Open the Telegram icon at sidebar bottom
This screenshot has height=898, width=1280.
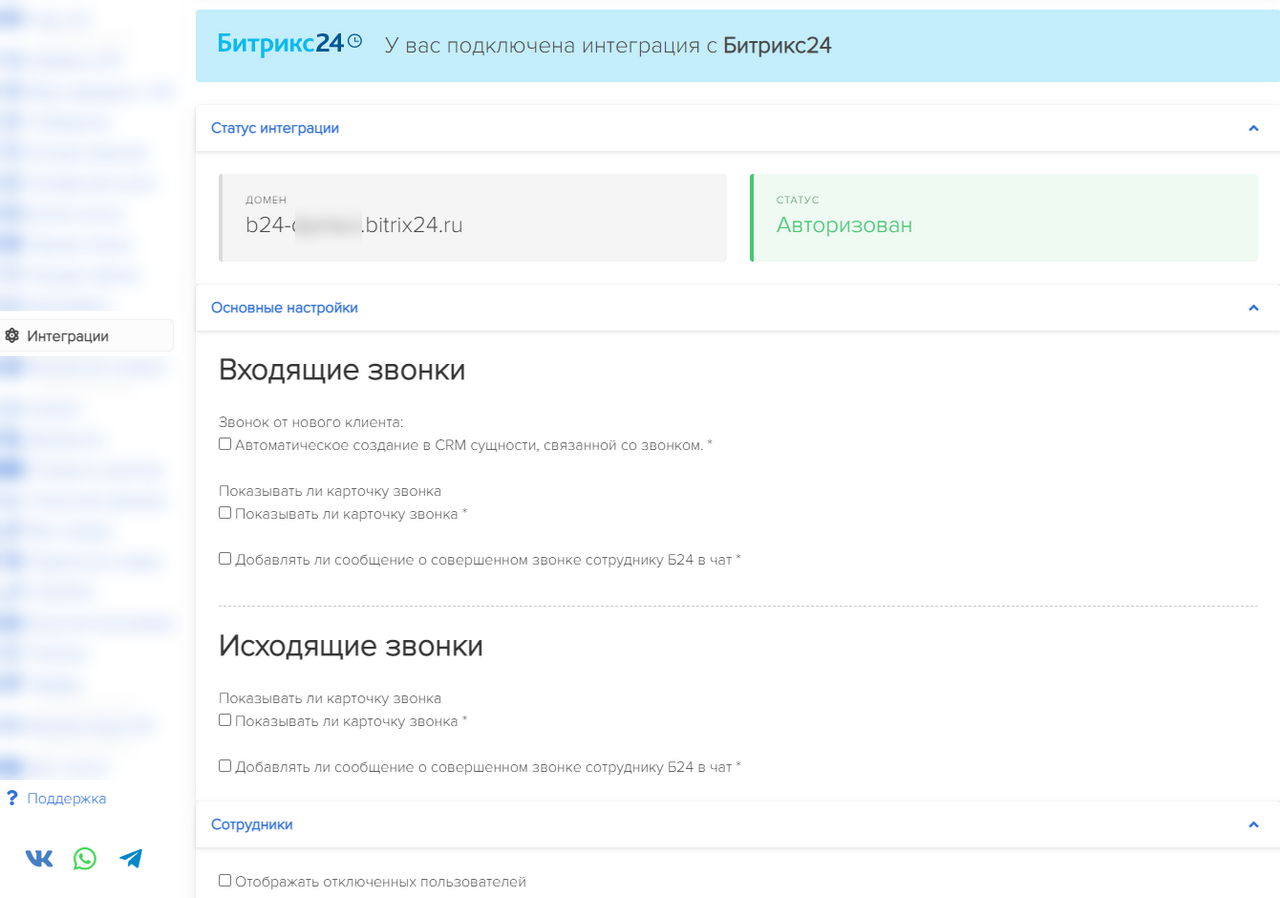[x=130, y=858]
